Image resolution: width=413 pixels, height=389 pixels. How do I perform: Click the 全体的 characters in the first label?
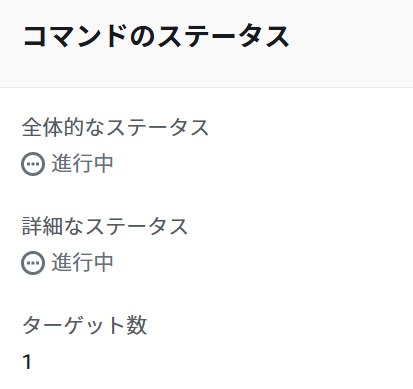53,127
